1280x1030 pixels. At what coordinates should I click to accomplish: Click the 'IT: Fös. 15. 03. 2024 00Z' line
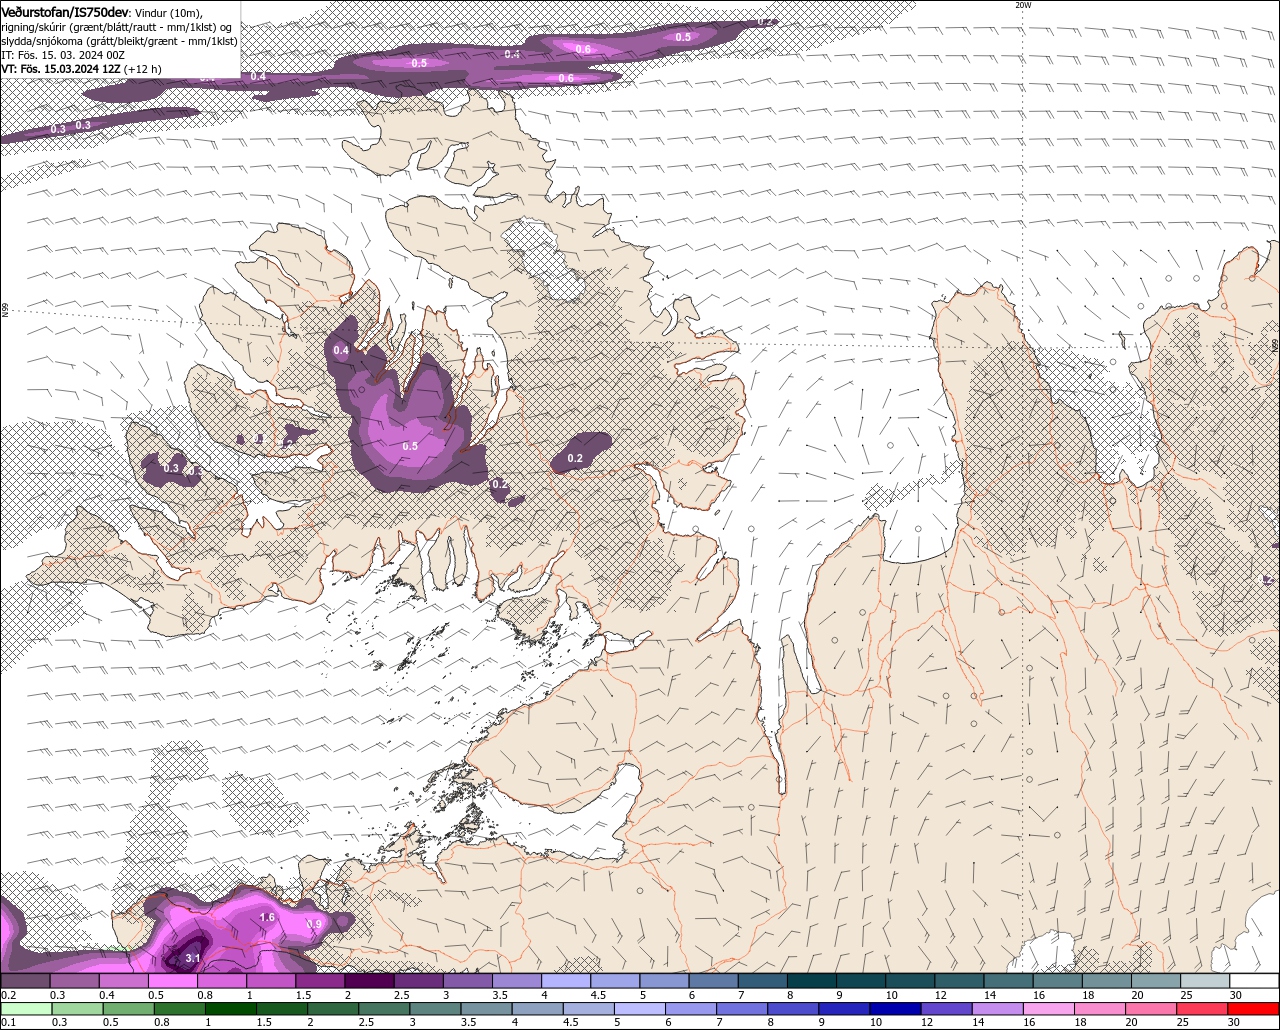pyautogui.click(x=63, y=55)
